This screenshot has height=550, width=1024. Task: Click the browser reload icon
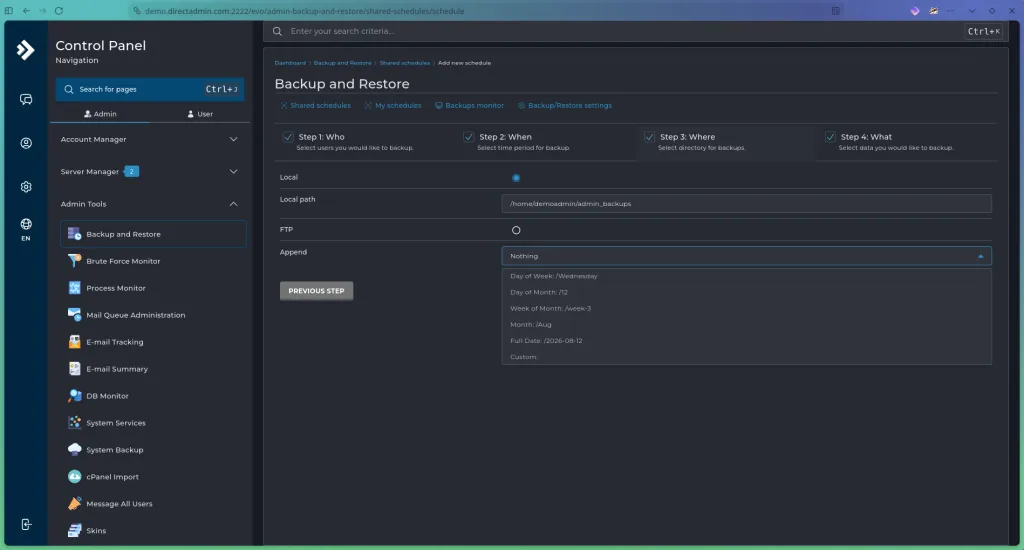[x=59, y=11]
